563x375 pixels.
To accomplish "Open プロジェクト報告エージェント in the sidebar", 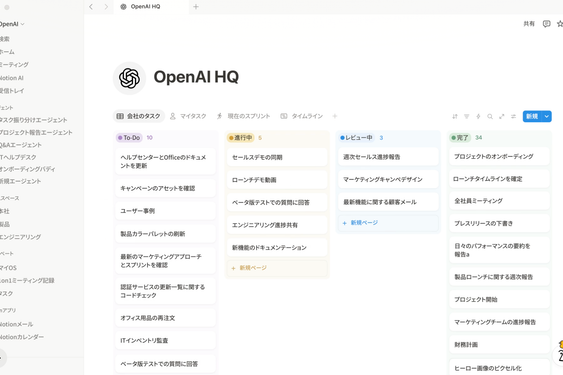I will click(36, 133).
